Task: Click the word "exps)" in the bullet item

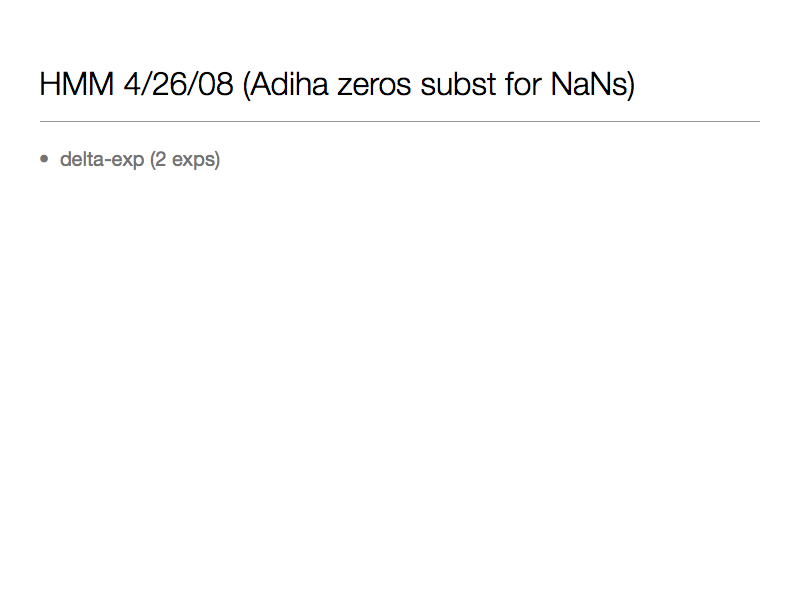Action: click(x=195, y=159)
